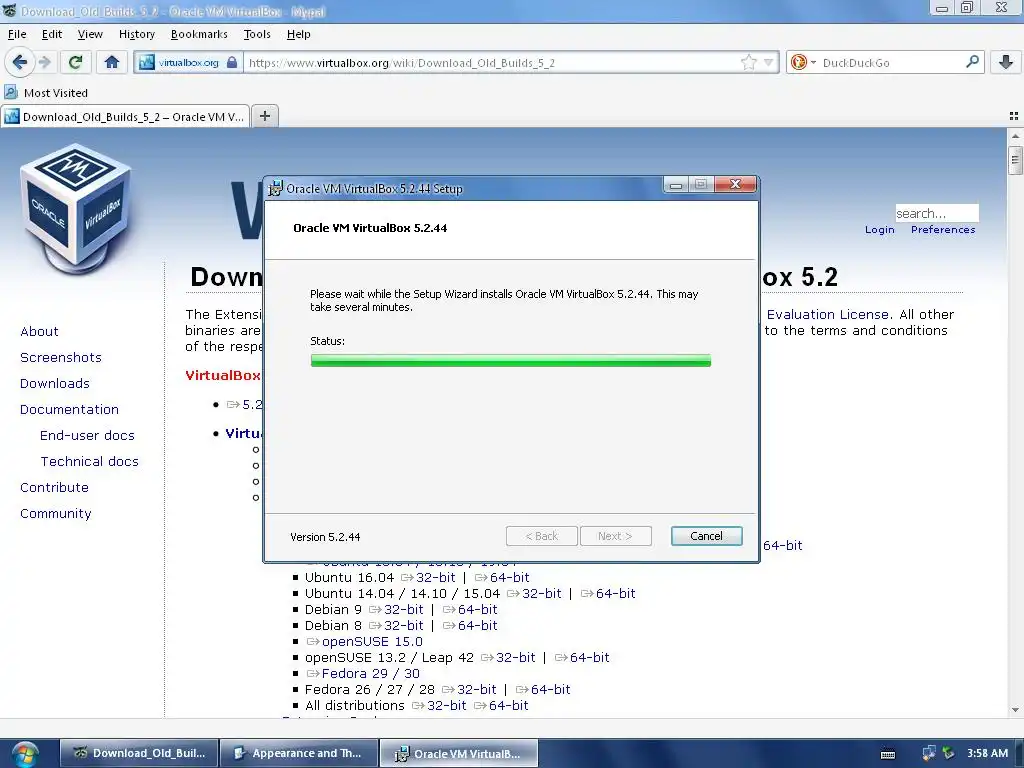1024x768 pixels.
Task: Open the About sidebar link
Action: tap(39, 331)
